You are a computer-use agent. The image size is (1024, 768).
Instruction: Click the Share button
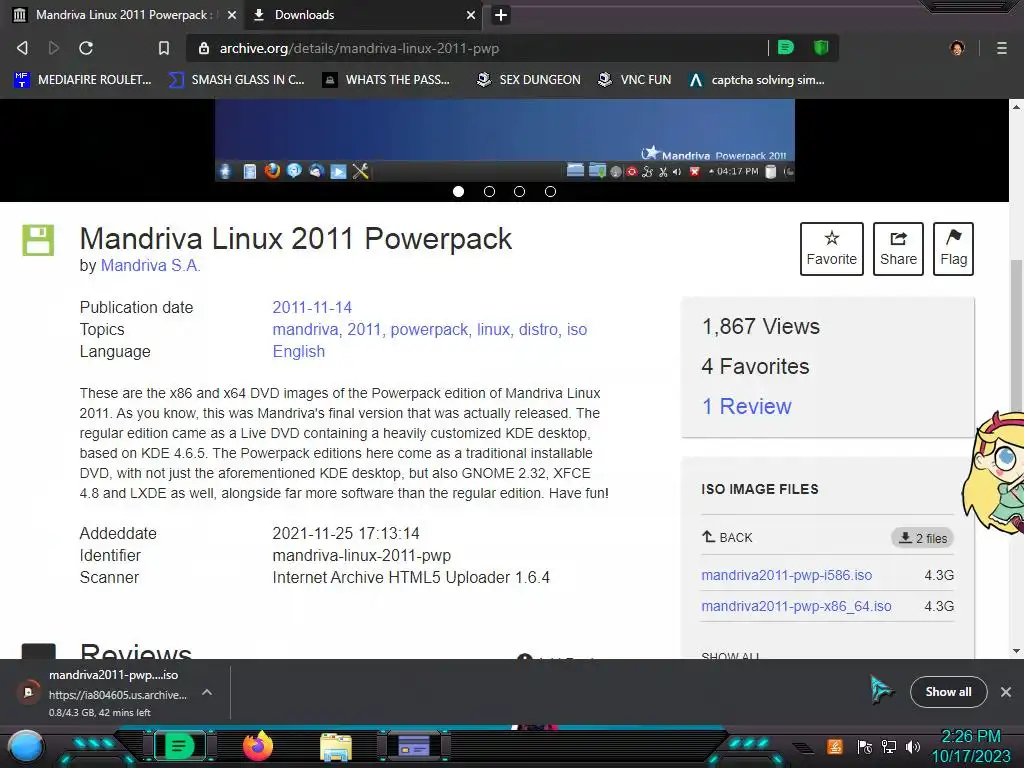coord(898,249)
